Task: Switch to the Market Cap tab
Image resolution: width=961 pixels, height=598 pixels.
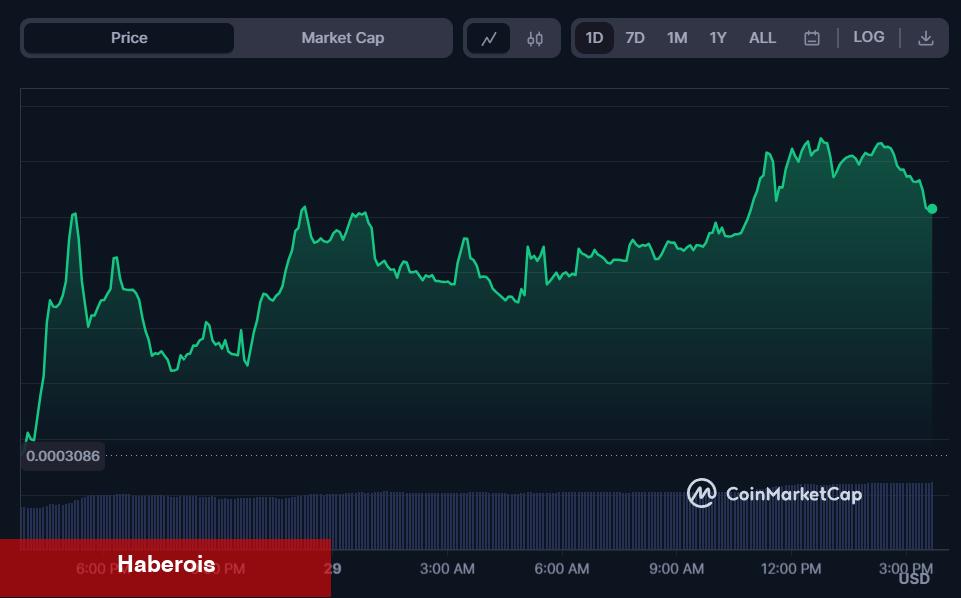Action: [343, 38]
